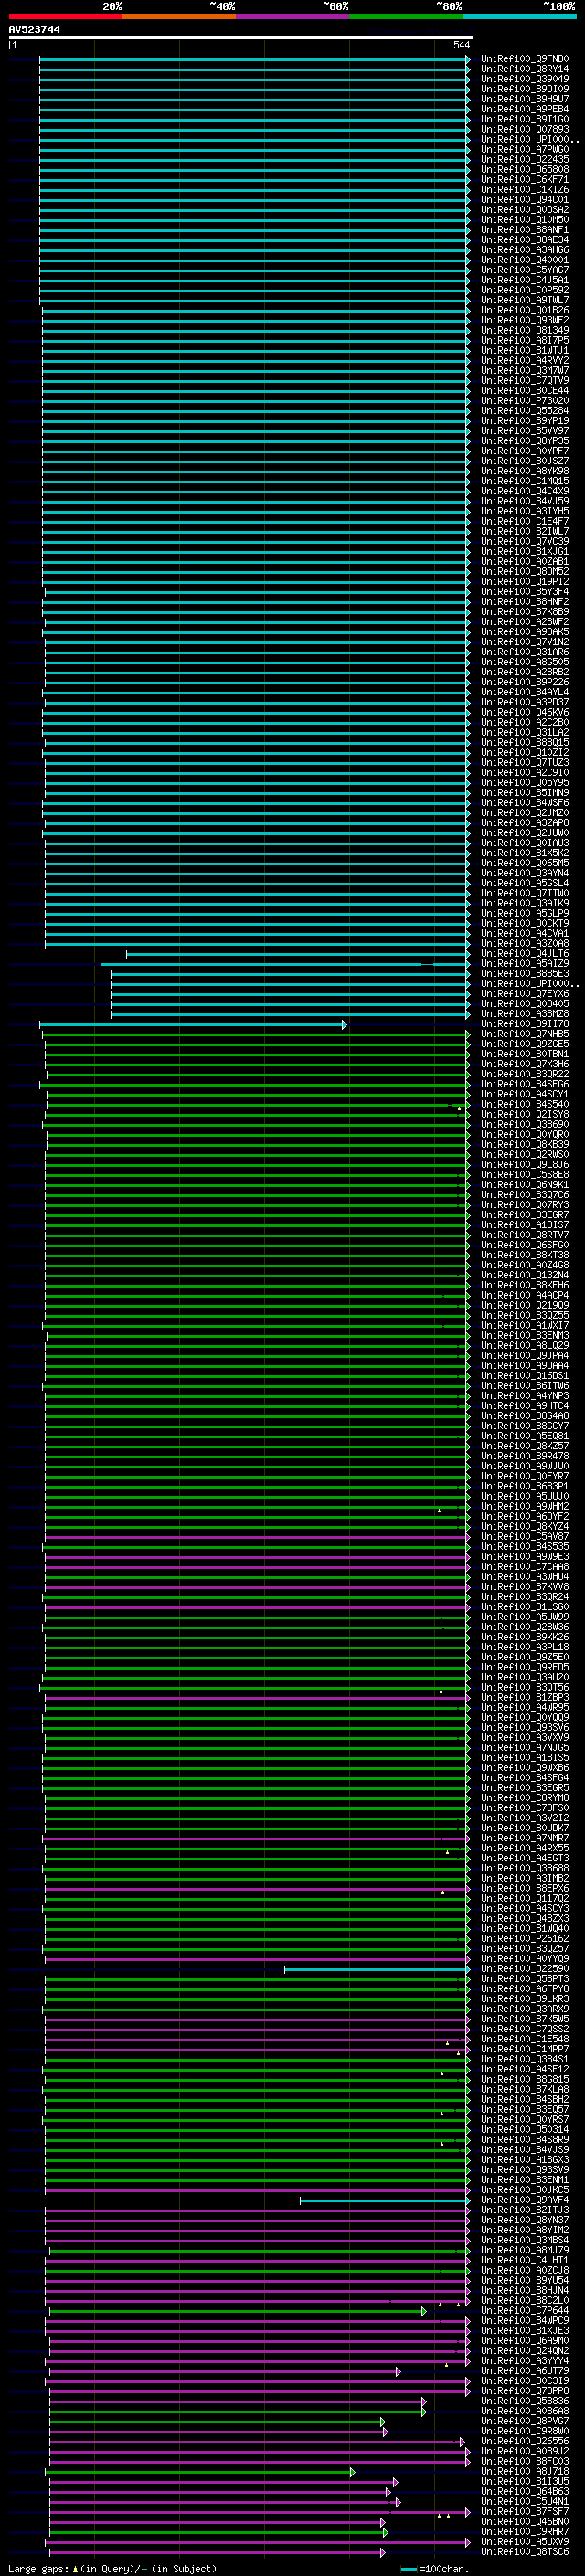Select UniRef100_B0TBN1 label

(524, 1054)
